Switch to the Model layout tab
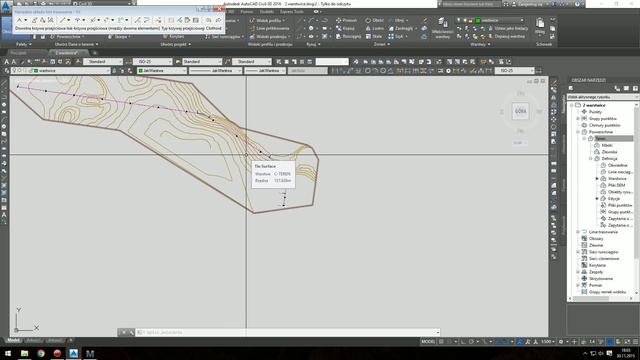640x360 pixels. [x=13, y=340]
